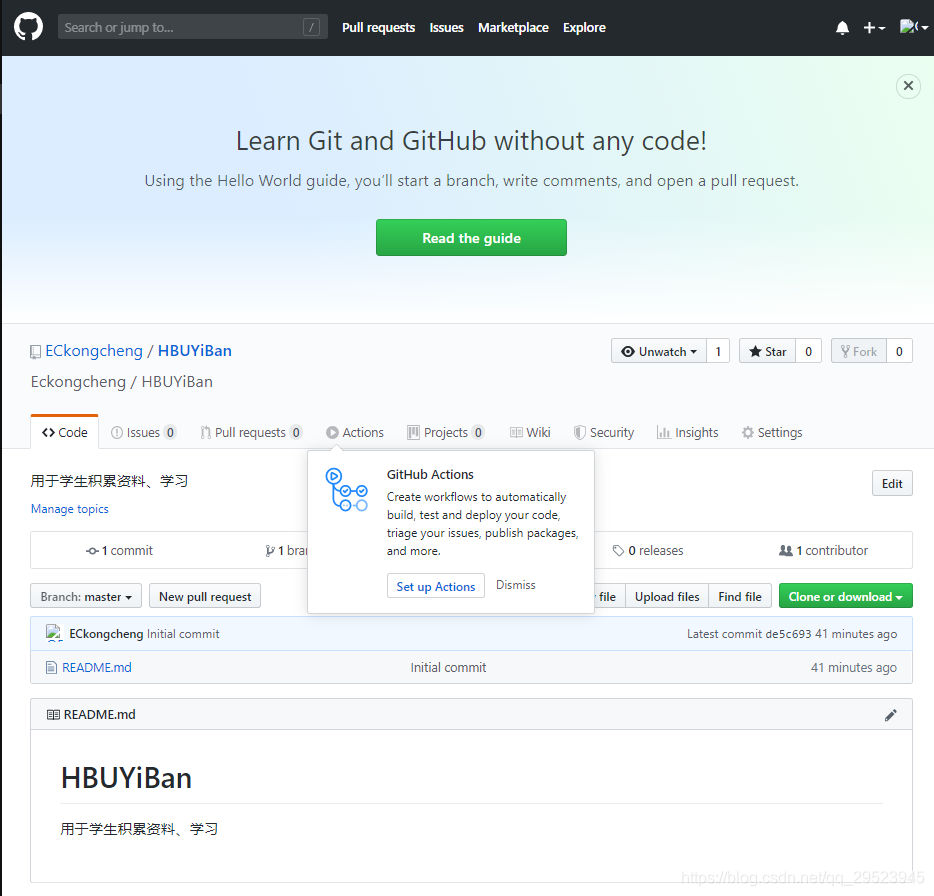This screenshot has height=896, width=934.
Task: Open the user avatar menu
Action: coord(914,27)
